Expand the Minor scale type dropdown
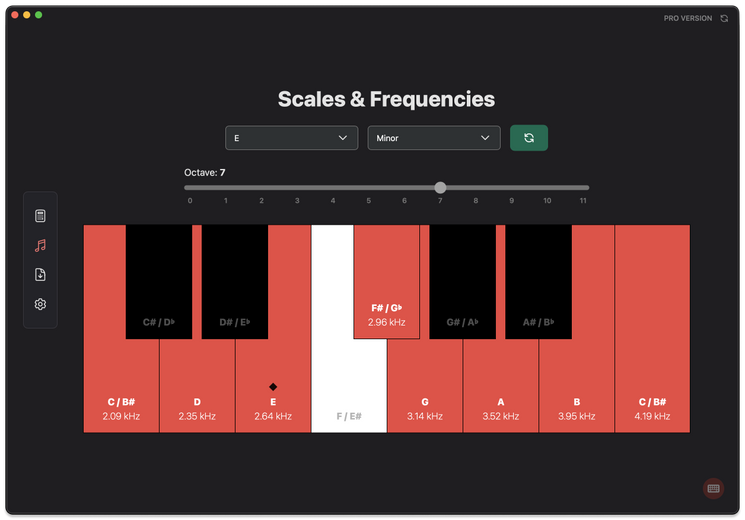 pos(434,138)
